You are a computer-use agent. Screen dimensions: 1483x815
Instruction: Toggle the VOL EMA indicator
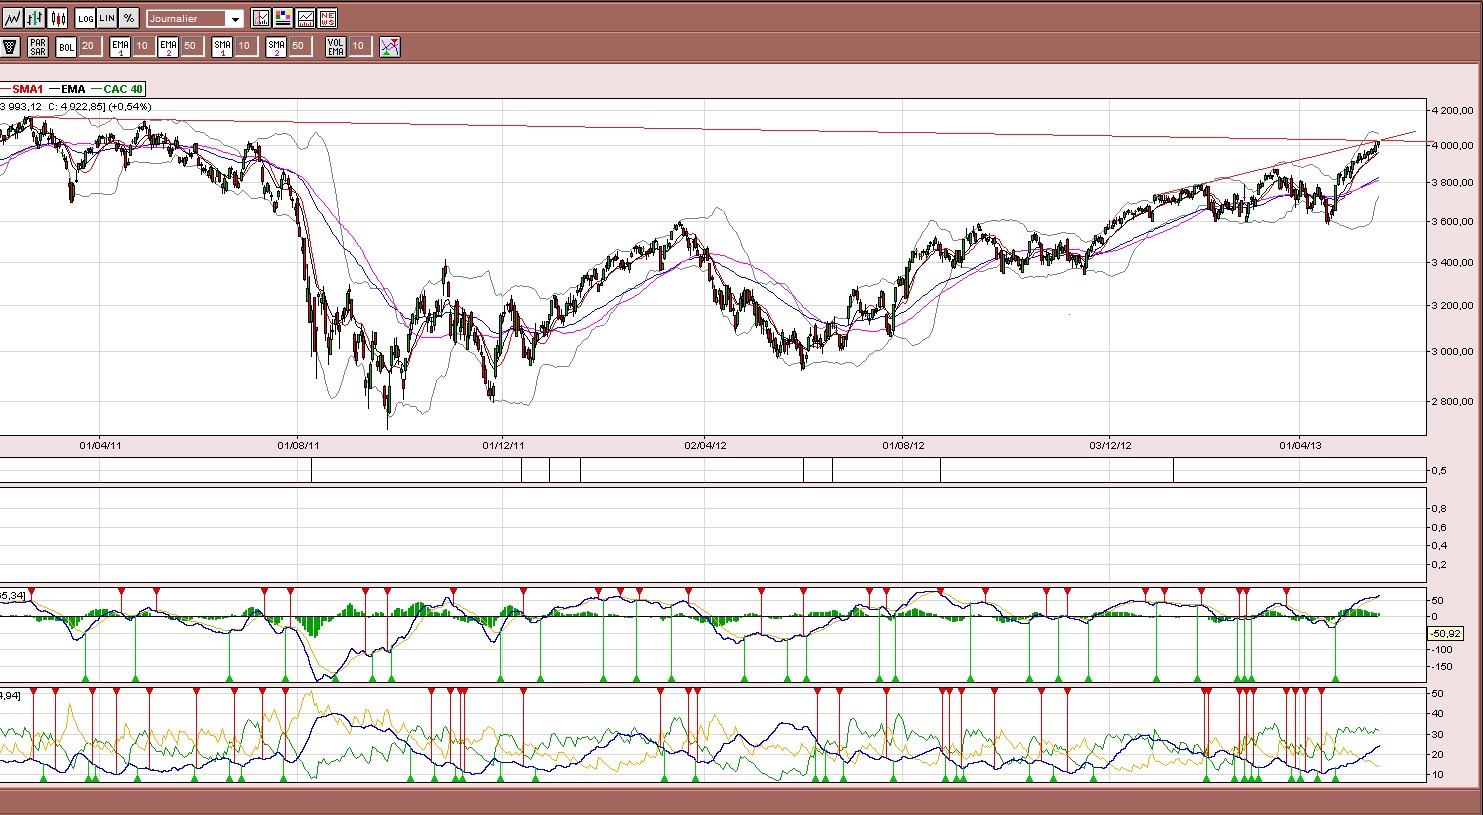336,47
